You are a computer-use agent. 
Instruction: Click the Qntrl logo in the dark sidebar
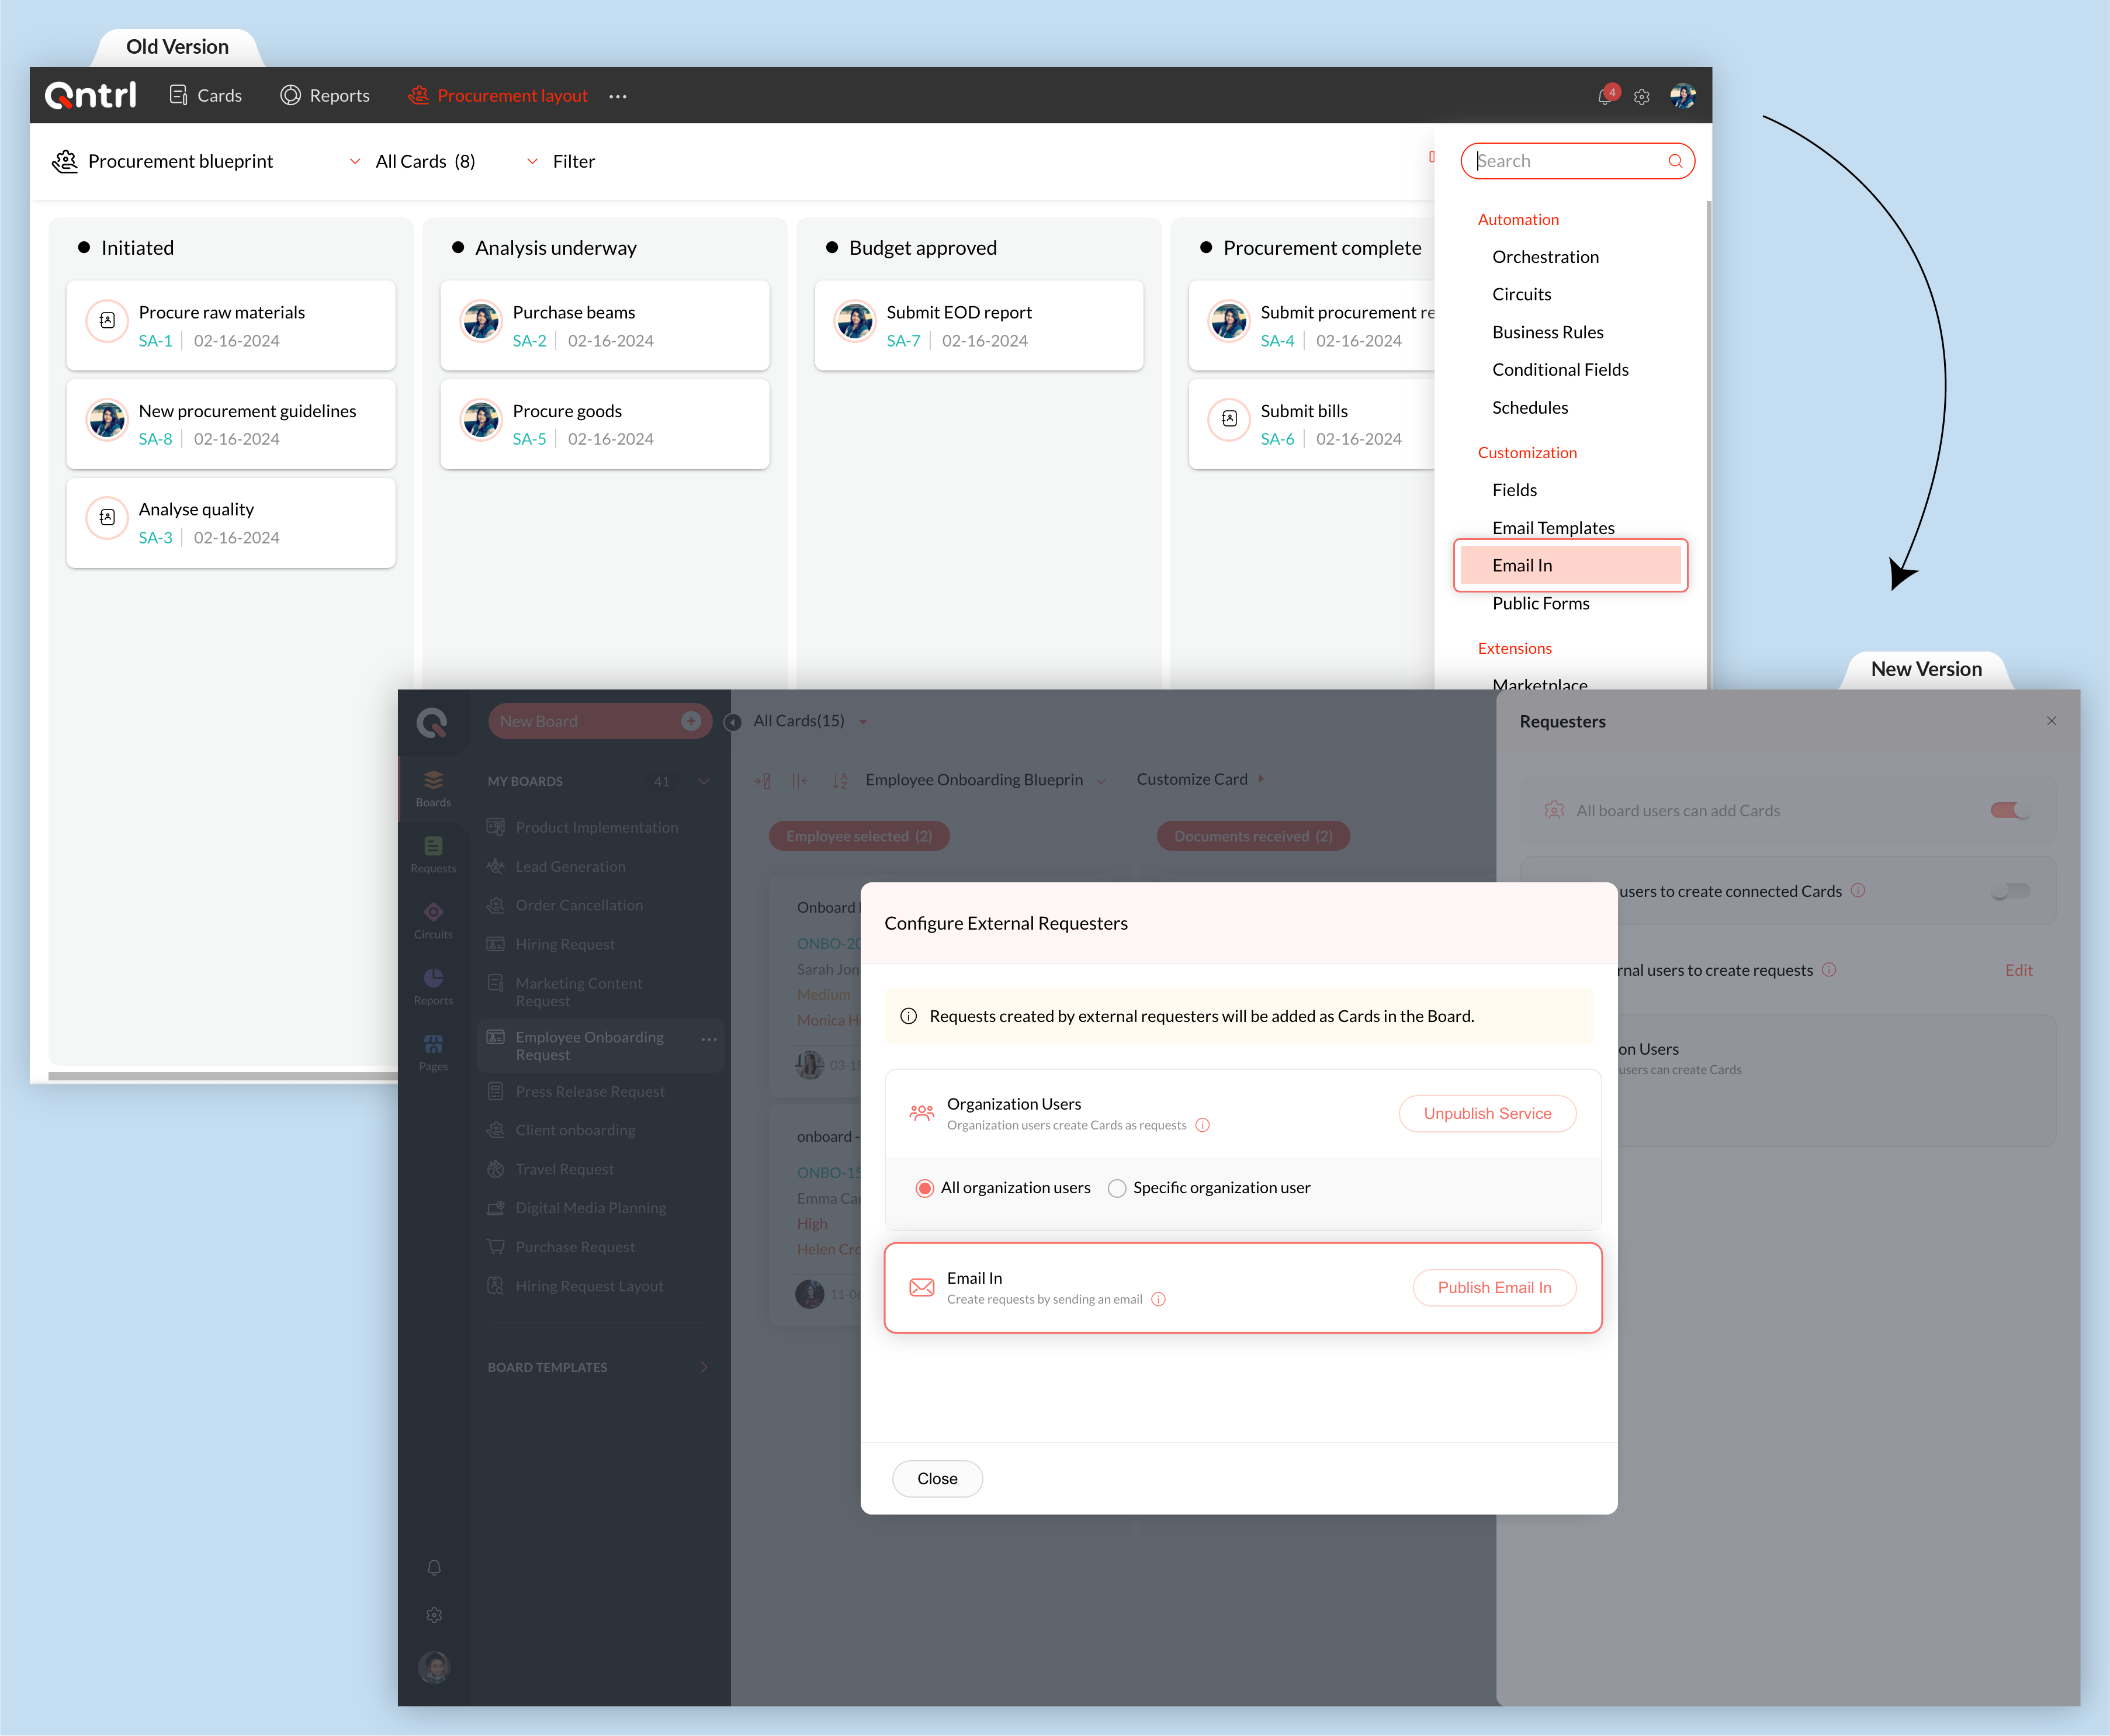click(x=432, y=722)
